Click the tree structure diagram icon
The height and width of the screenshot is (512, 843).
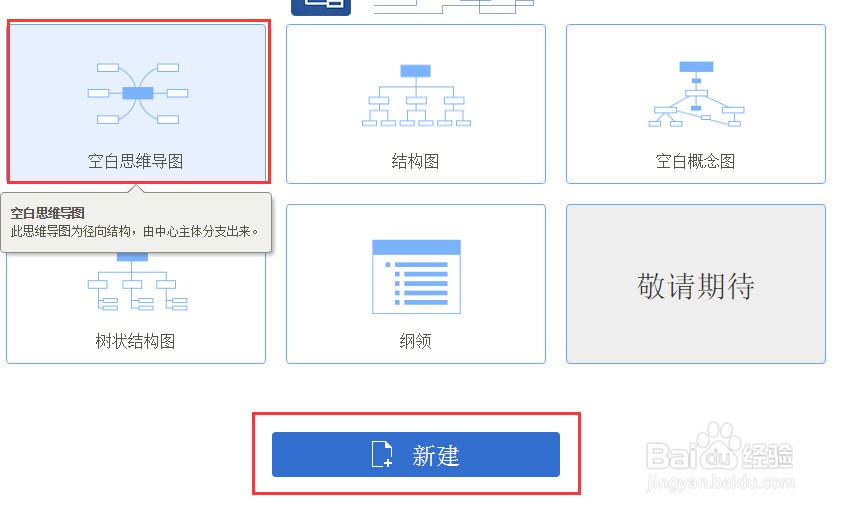click(x=138, y=283)
